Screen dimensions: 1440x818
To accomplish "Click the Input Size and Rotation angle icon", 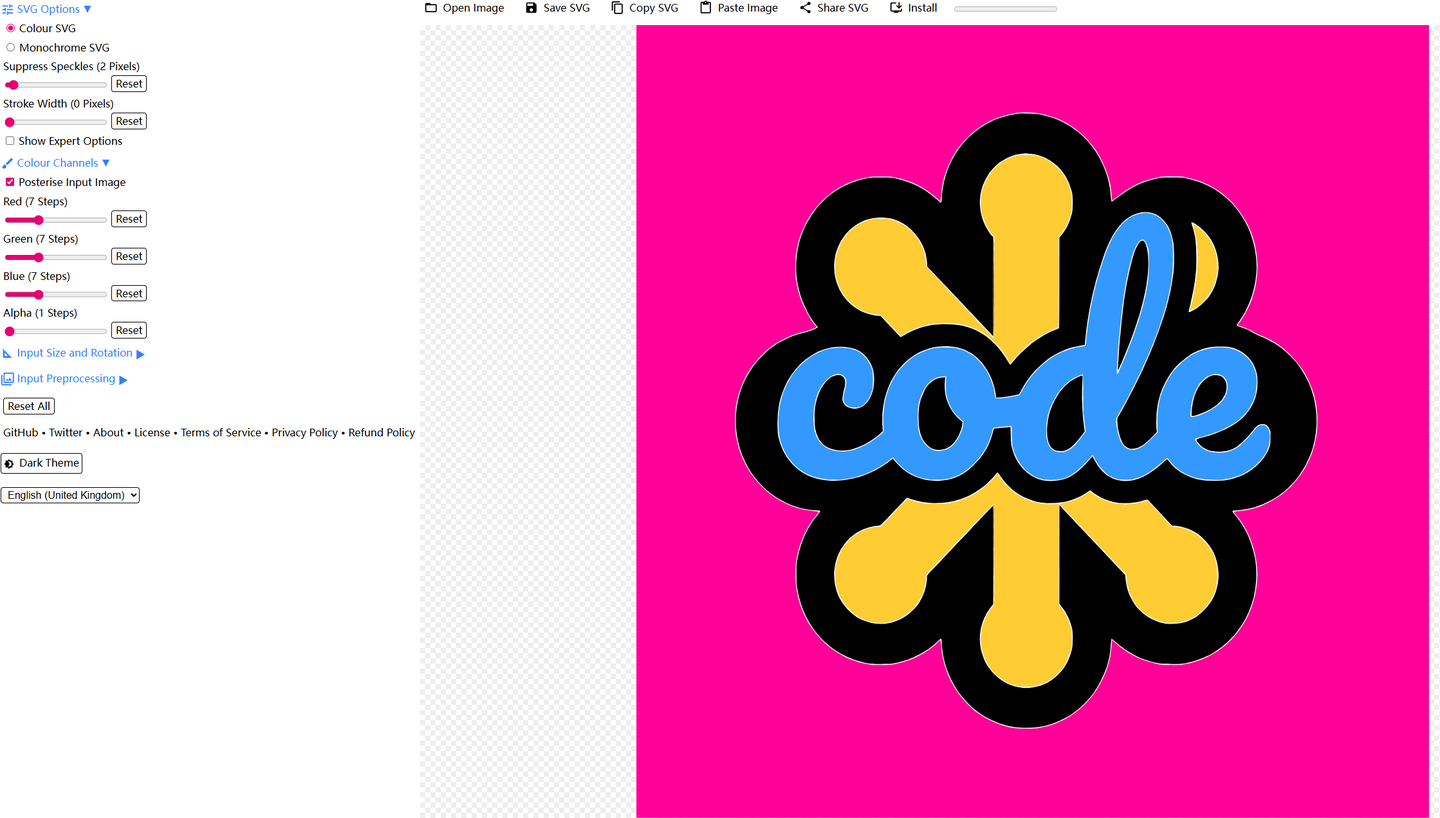I will 8,354.
